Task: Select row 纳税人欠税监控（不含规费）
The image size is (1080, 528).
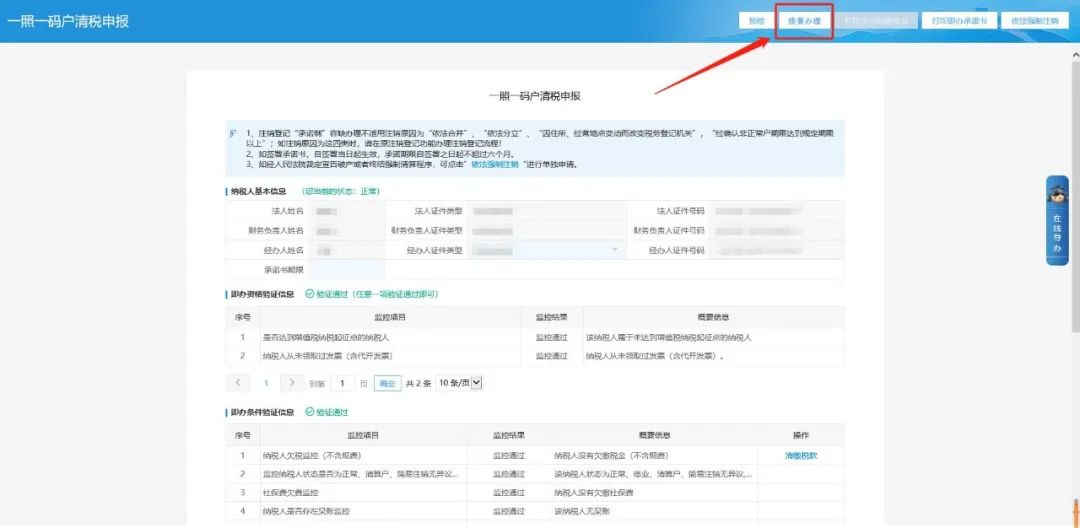Action: [x=534, y=456]
